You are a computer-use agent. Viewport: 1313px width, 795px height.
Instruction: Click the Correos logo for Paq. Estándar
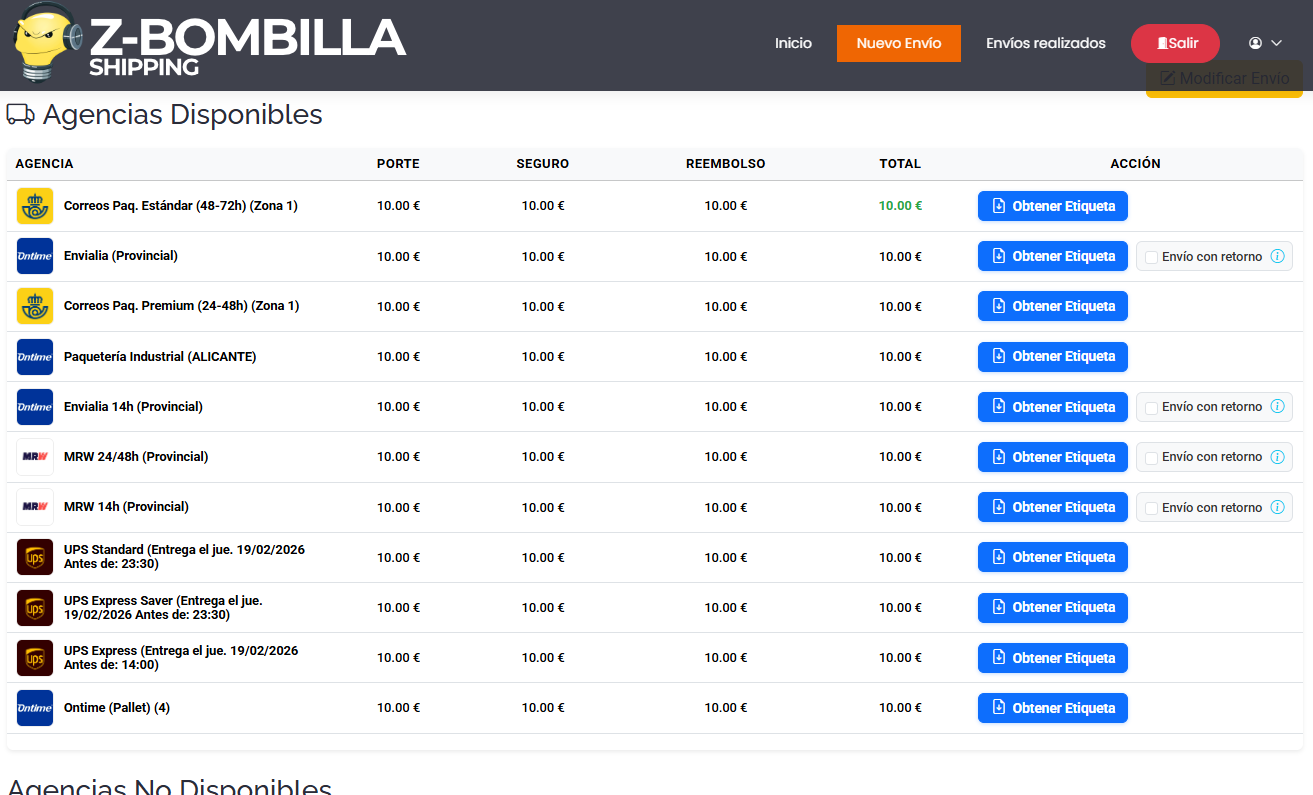click(x=35, y=206)
